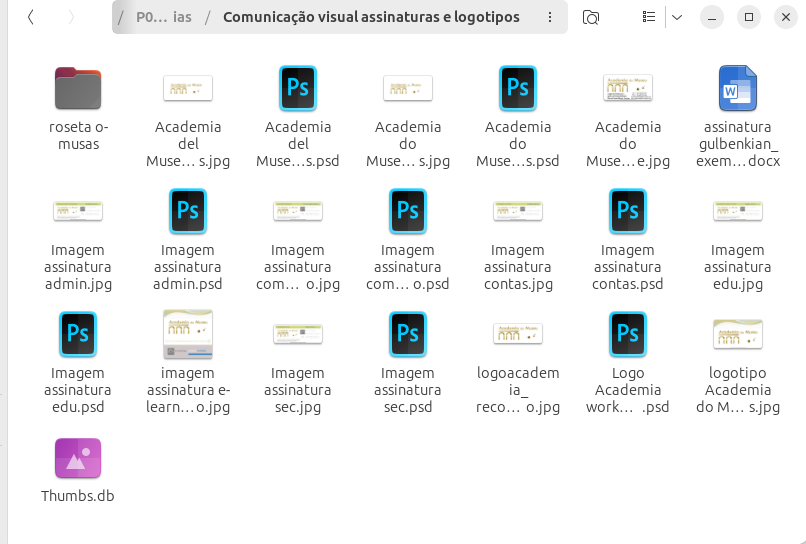Select the Thumbs.db file icon
Screen dimensions: 806x544
coord(78,458)
